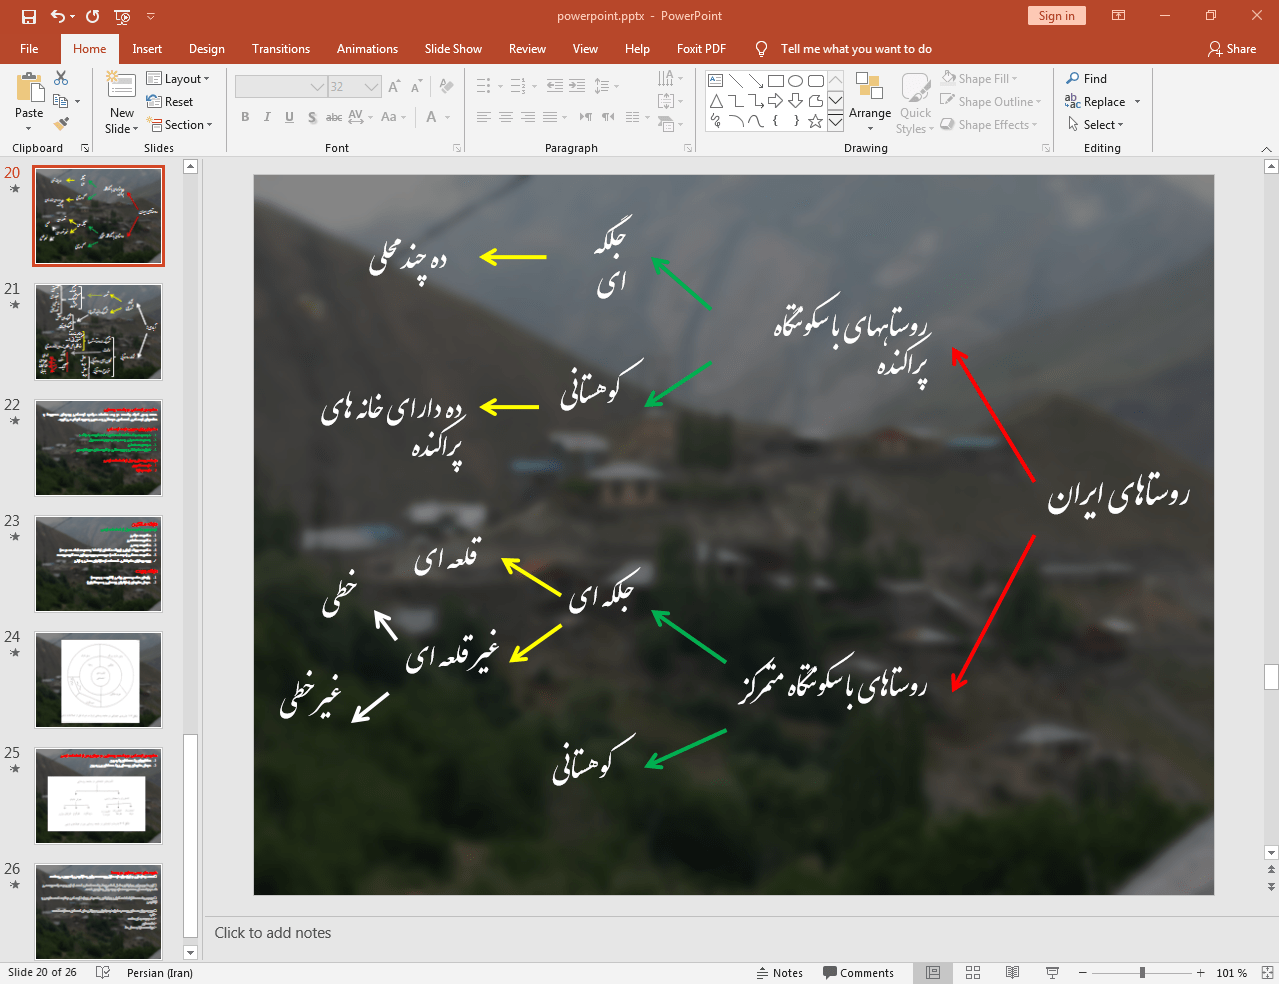Zoom out with the minus button

click(x=1082, y=973)
